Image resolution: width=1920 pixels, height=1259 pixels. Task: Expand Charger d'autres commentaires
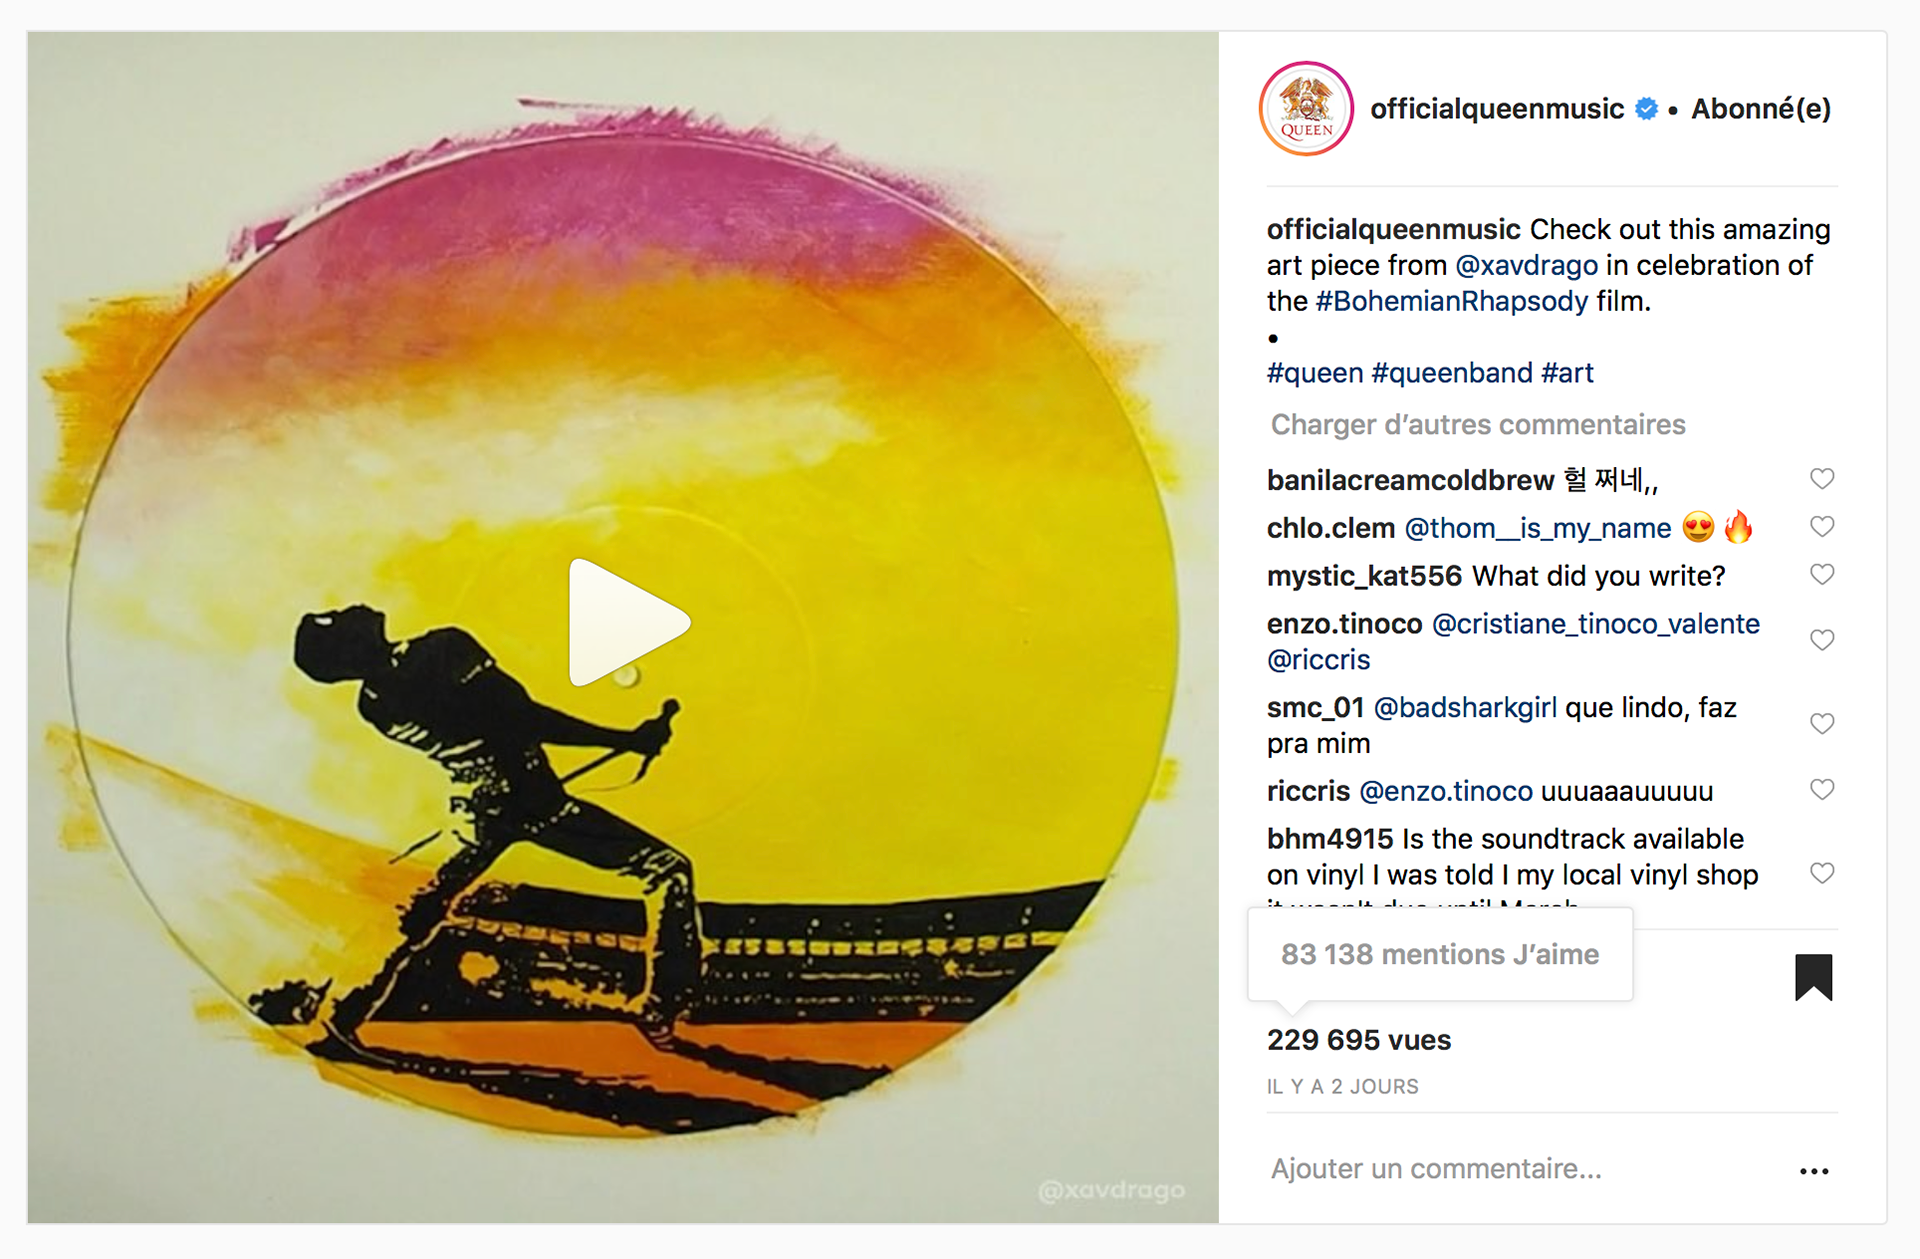[1478, 425]
